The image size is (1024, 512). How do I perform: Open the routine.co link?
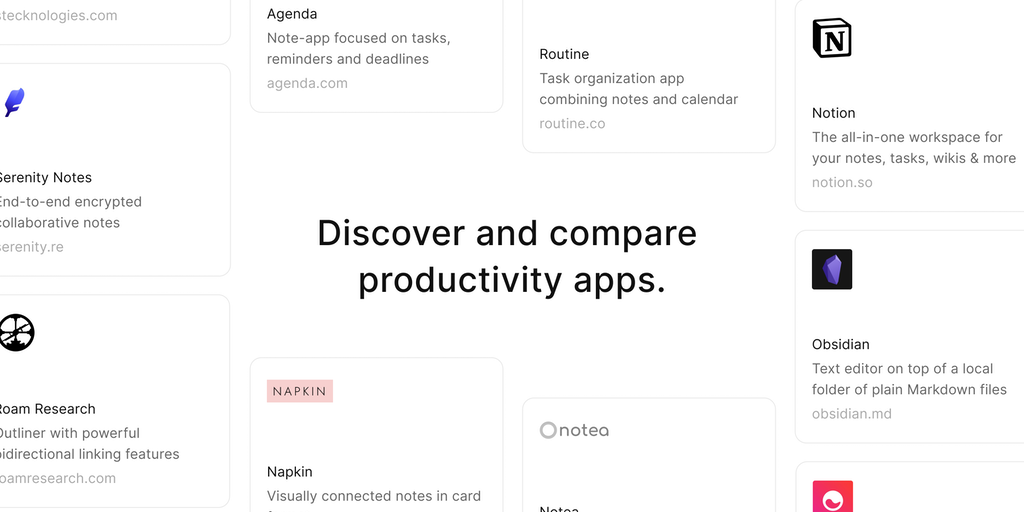[572, 124]
